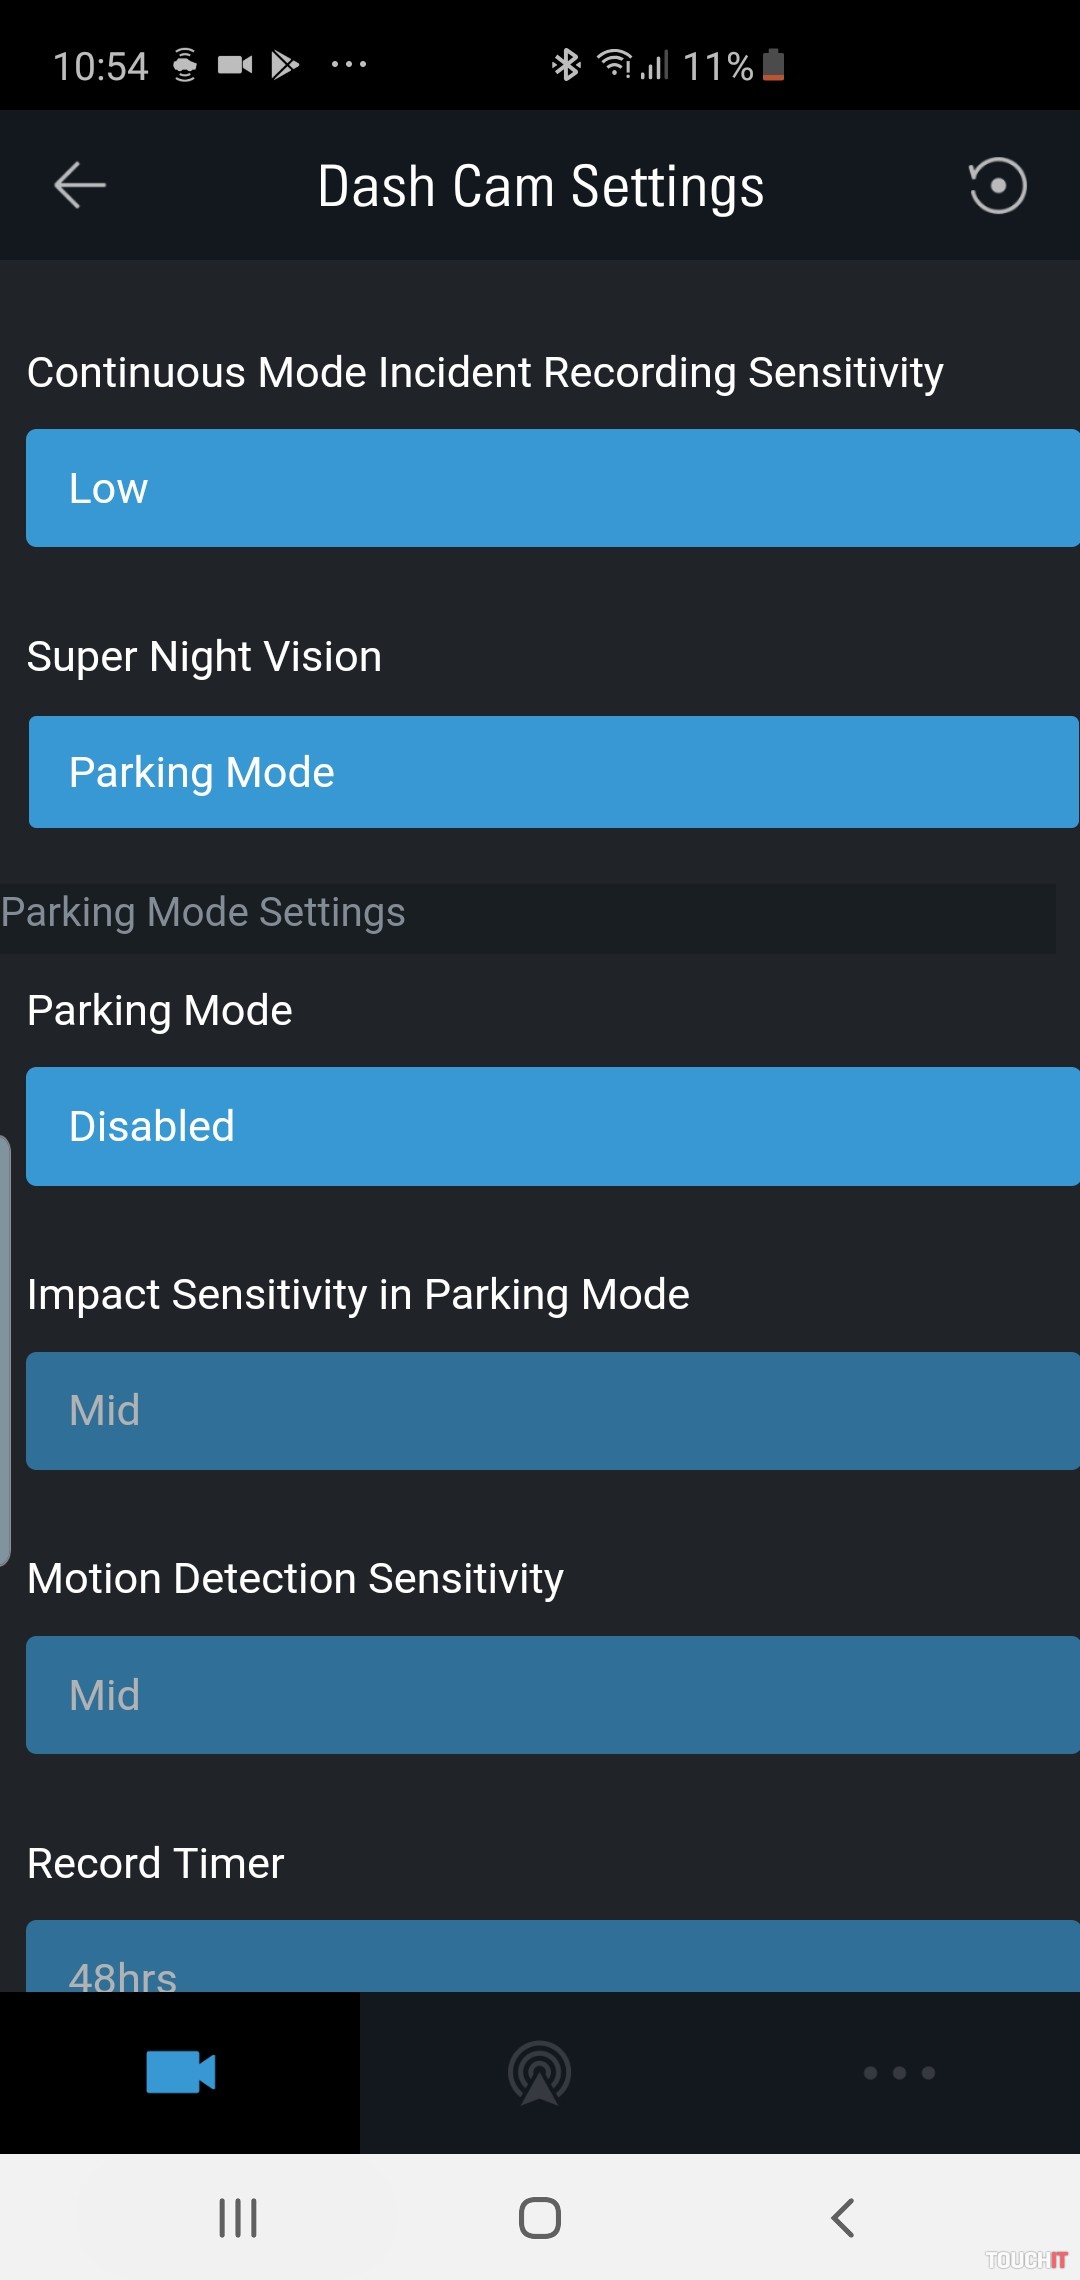The height and width of the screenshot is (2280, 1080).
Task: Switch to the live view broadcast tab
Action: pos(539,2072)
